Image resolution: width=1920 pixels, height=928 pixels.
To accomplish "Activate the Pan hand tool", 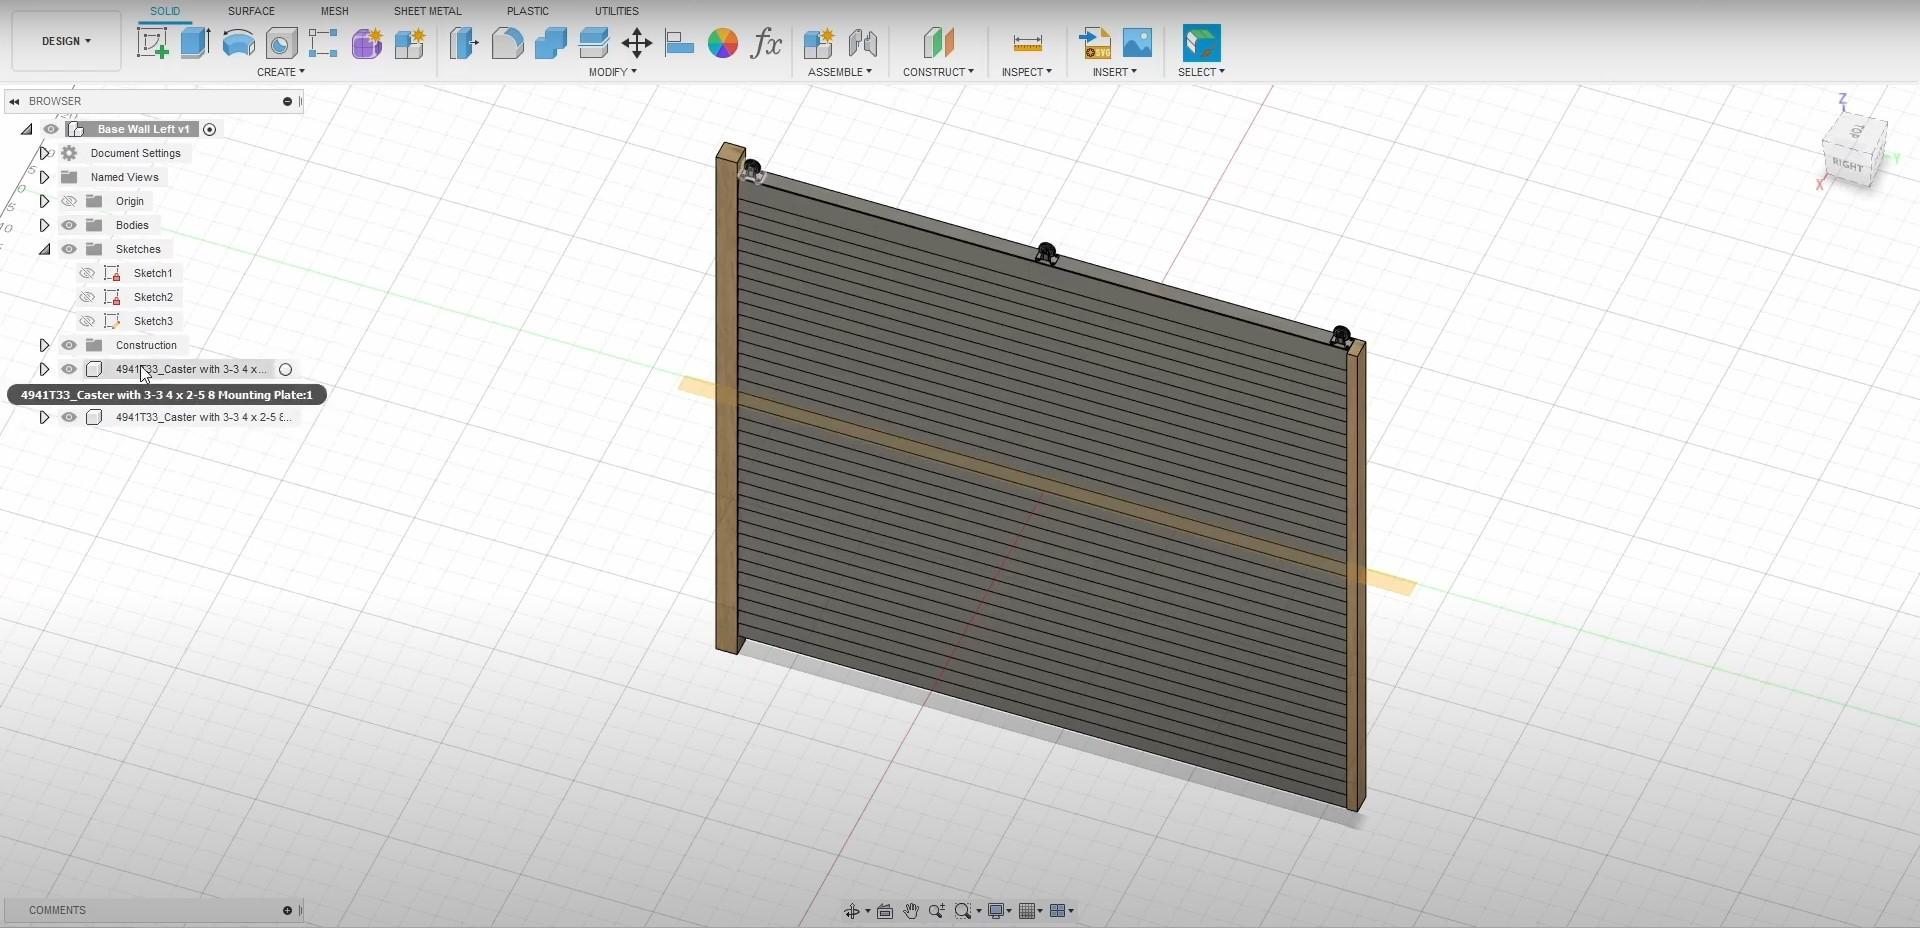I will tap(911, 911).
